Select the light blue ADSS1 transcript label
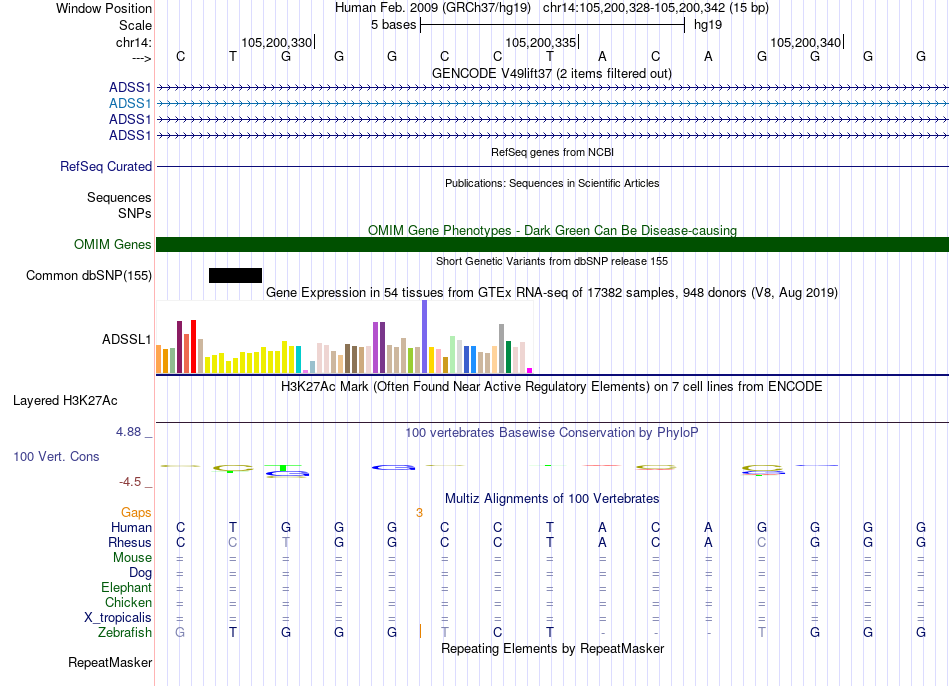This screenshot has height=686, width=950. 130,103
